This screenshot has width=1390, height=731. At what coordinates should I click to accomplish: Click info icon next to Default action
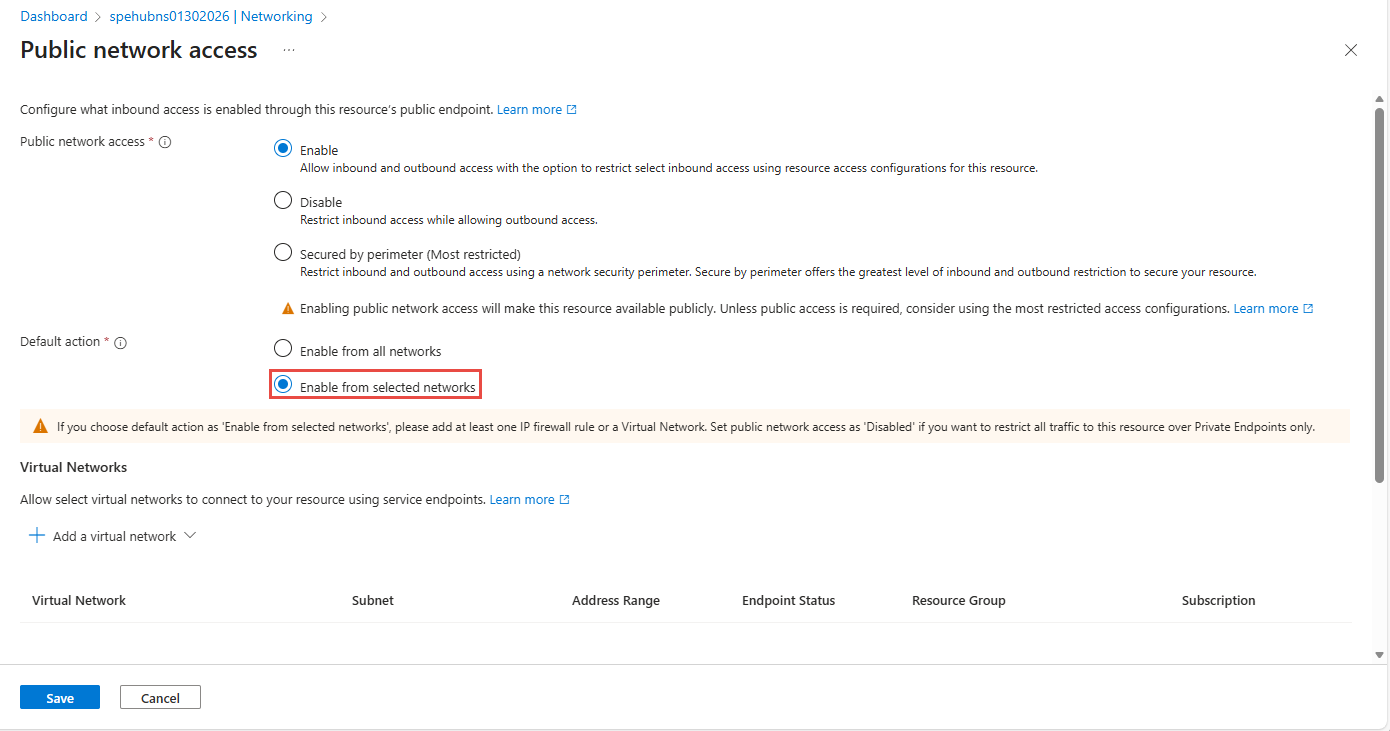click(x=120, y=343)
